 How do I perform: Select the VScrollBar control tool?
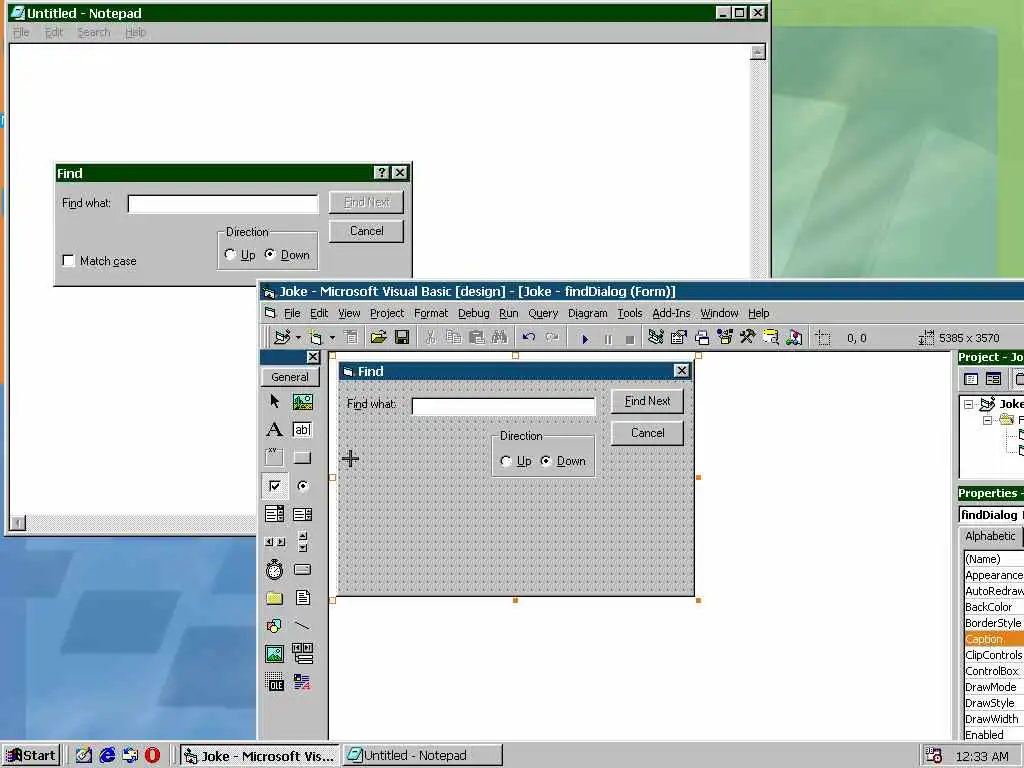pos(302,541)
